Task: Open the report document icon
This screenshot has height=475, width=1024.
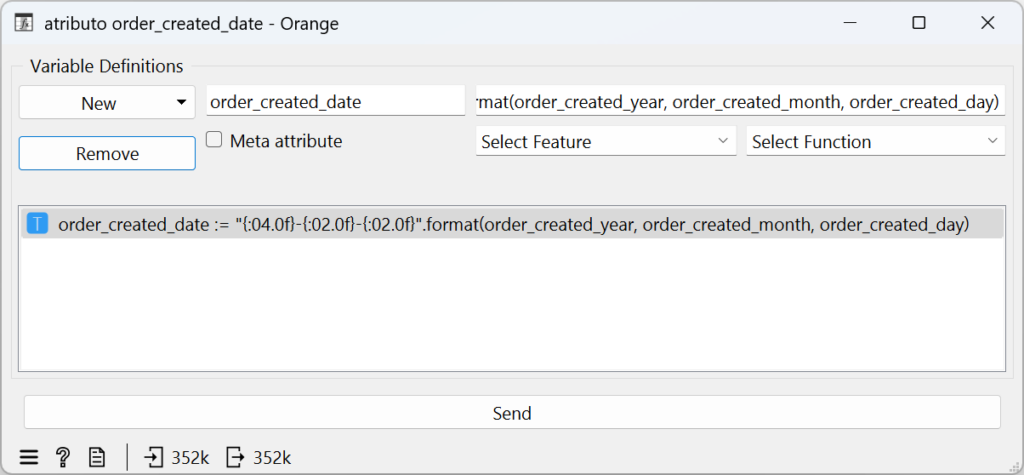Action: pyautogui.click(x=97, y=457)
